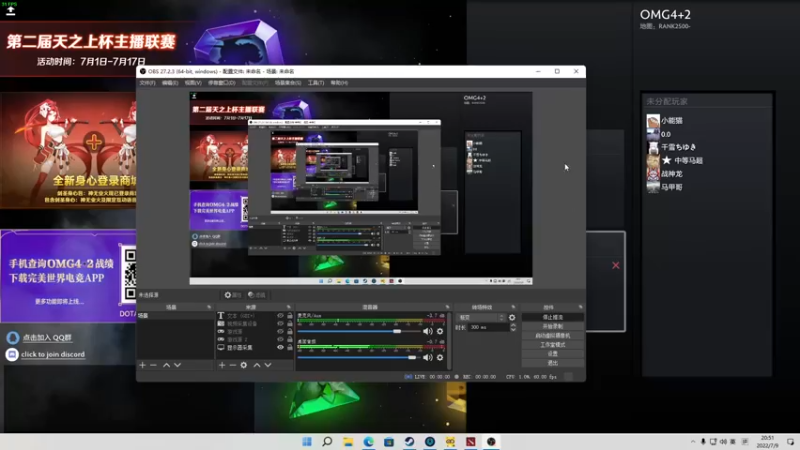Screen dimensions: 800x450
Task: Move the scene up with the arrow
Action: [166, 365]
